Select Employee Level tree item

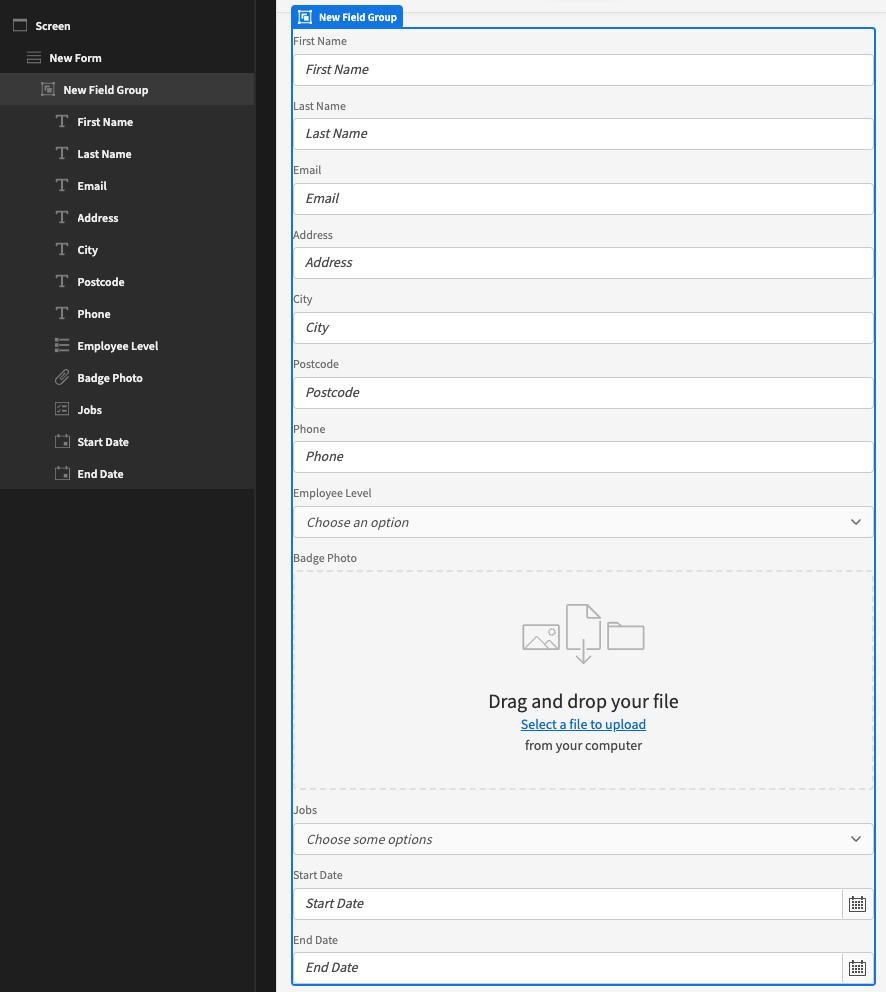tap(127, 345)
